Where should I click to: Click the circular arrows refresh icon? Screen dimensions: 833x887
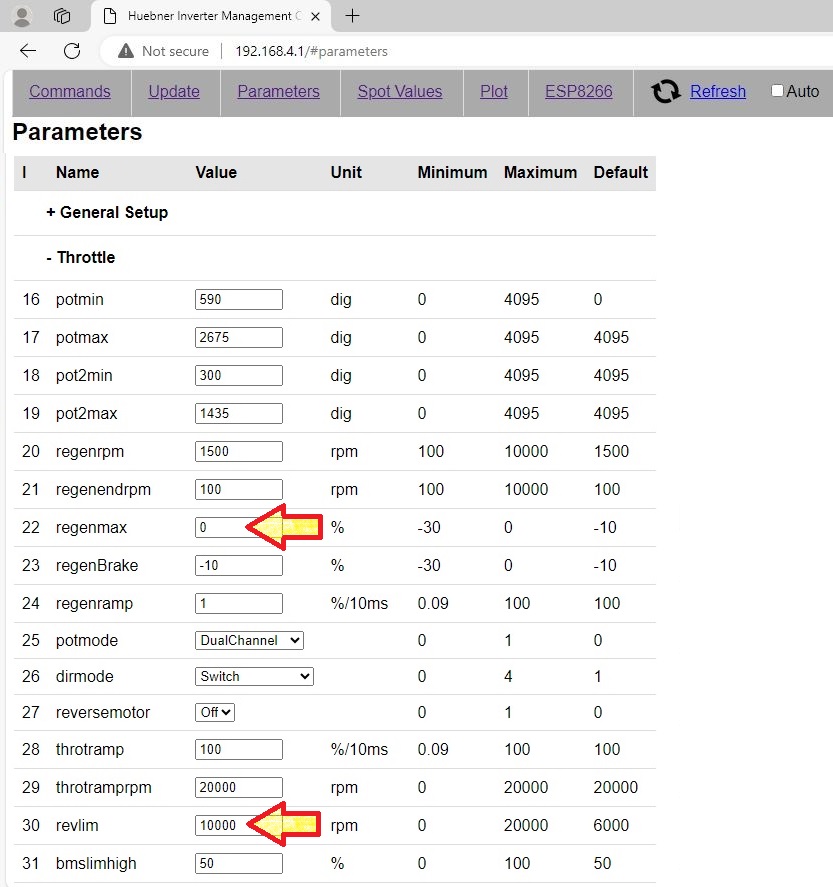[666, 92]
